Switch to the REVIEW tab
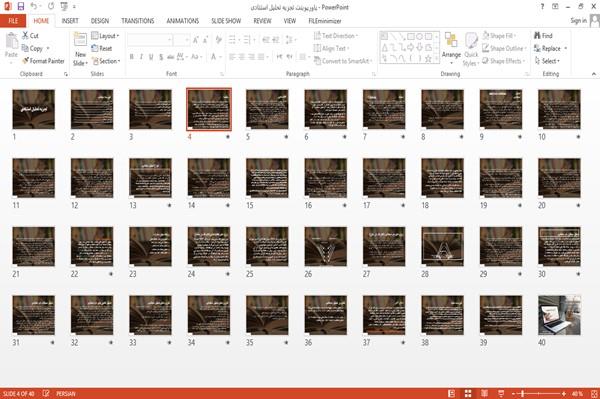600x399 pixels. pos(262,21)
